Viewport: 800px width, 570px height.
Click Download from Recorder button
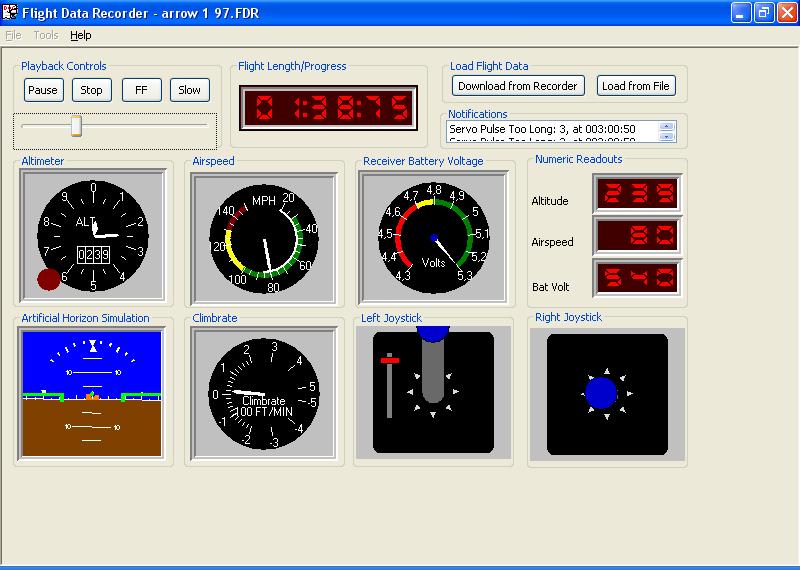(x=518, y=86)
